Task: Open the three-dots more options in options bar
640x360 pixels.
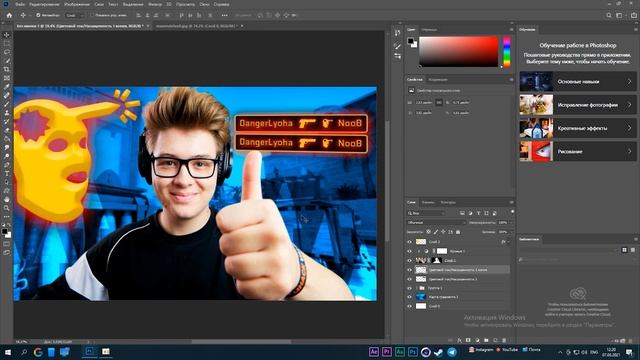Action: pyautogui.click(x=224, y=15)
